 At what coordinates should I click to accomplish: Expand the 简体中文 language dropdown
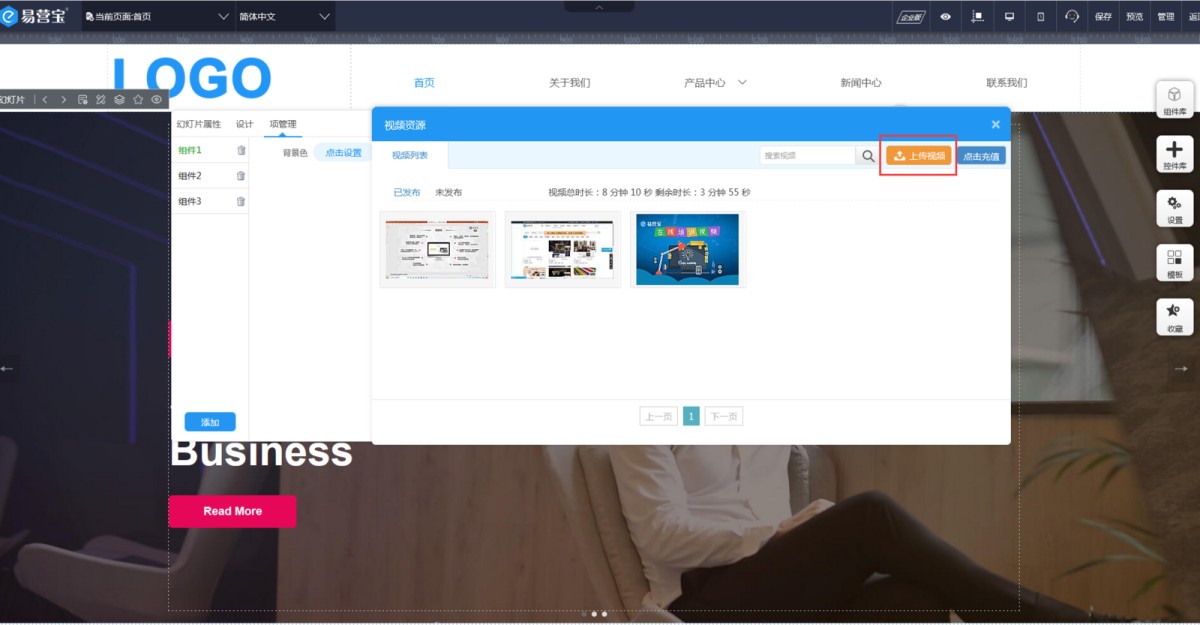point(284,17)
